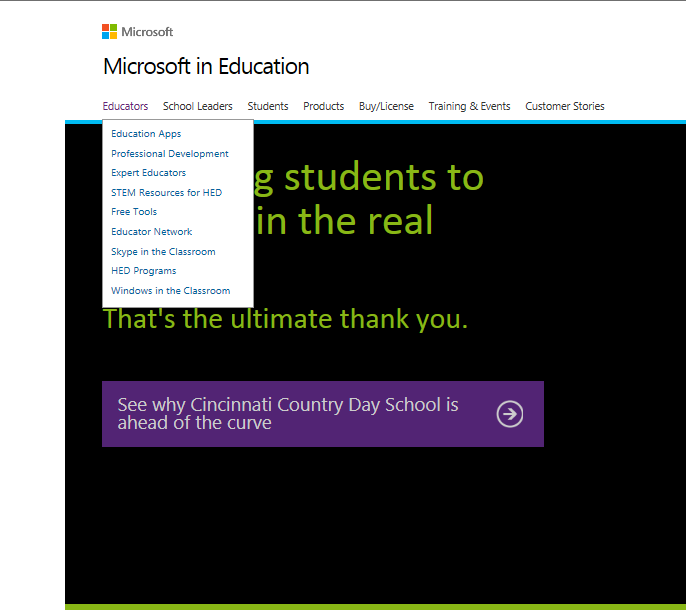This screenshot has width=686, height=610.
Task: Open STEM Resources for HED
Action: tap(167, 193)
